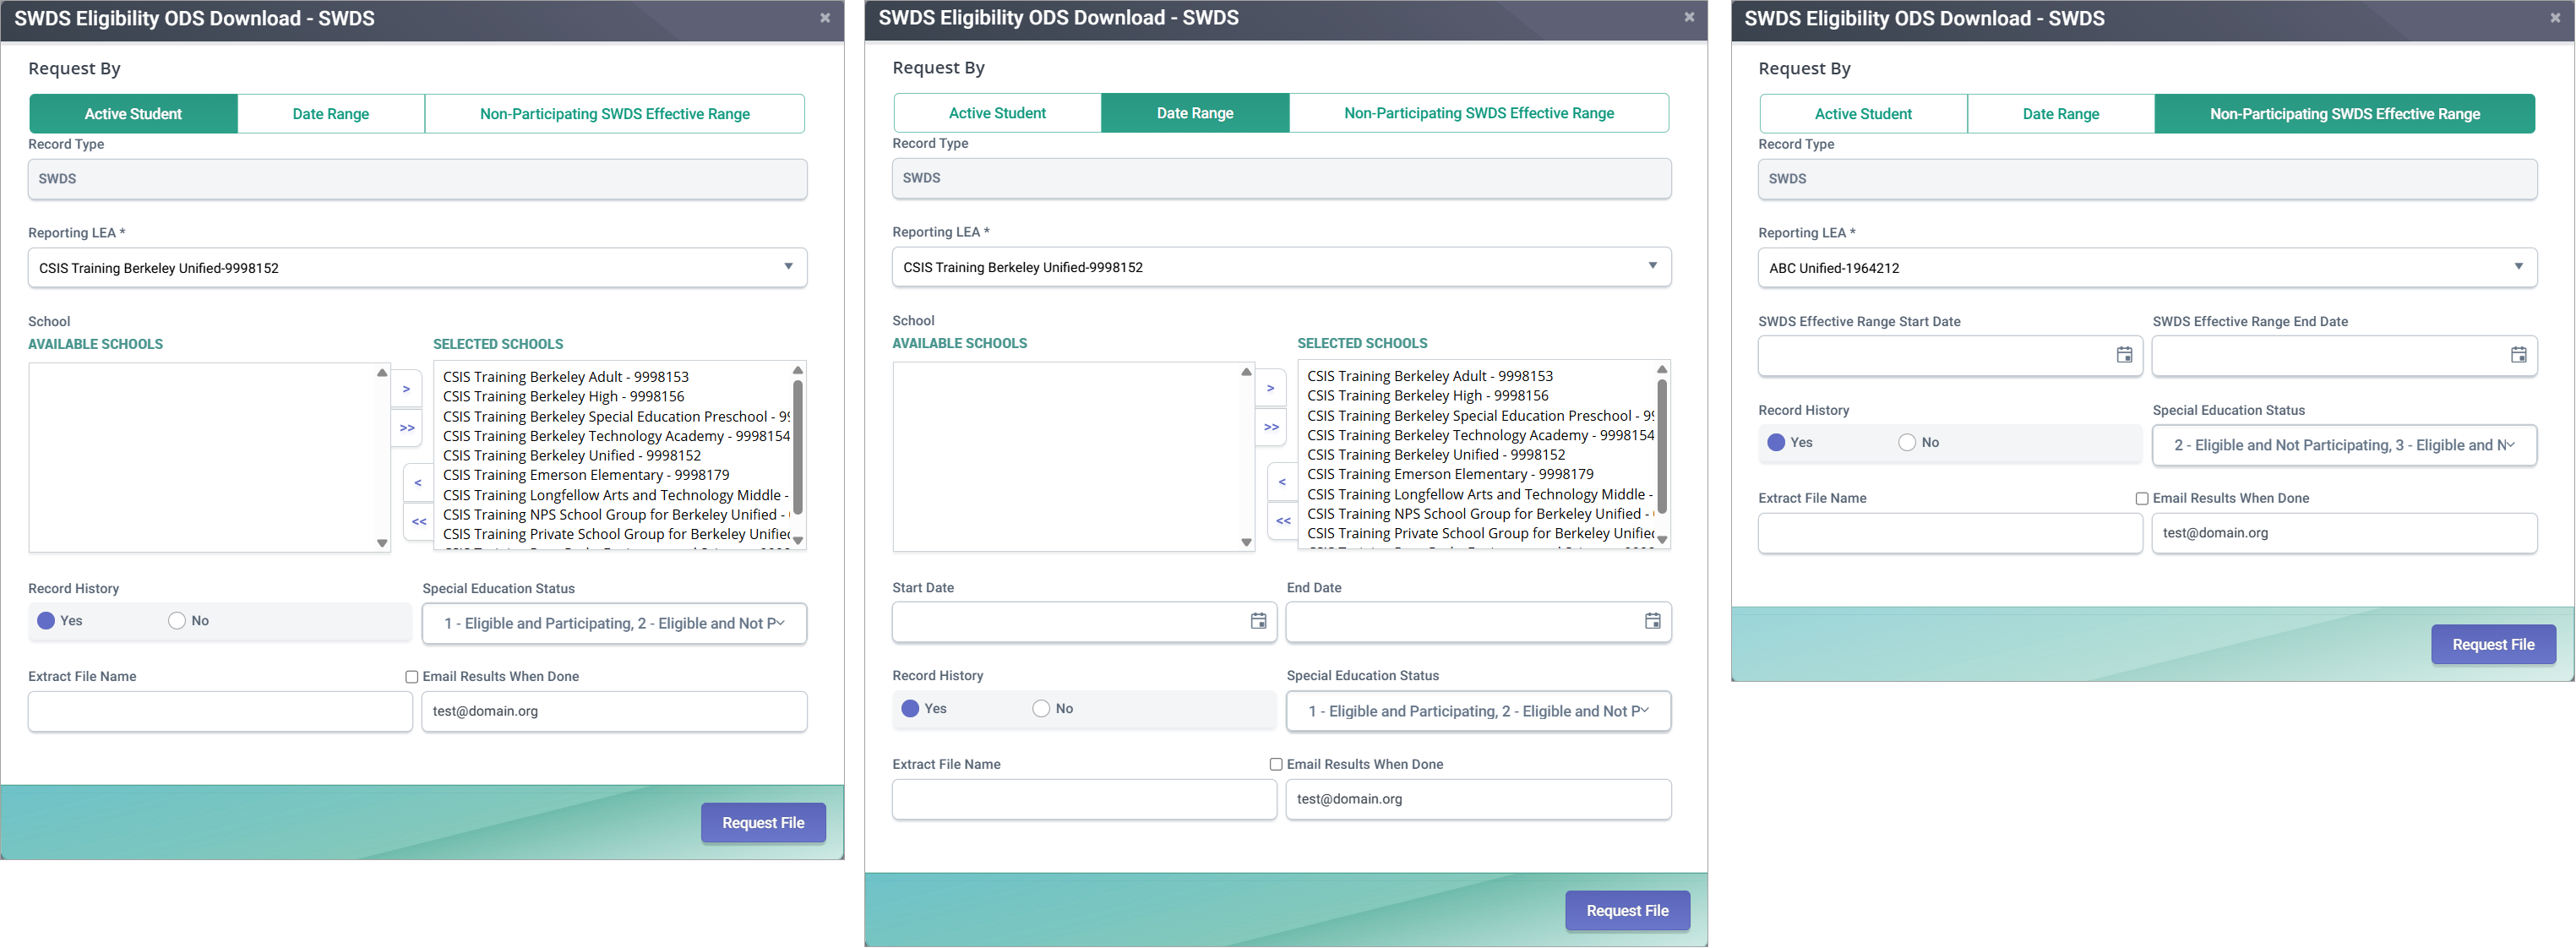Open SWDS Effective Range End Date calendar
This screenshot has width=2576, height=948.
[x=2518, y=355]
